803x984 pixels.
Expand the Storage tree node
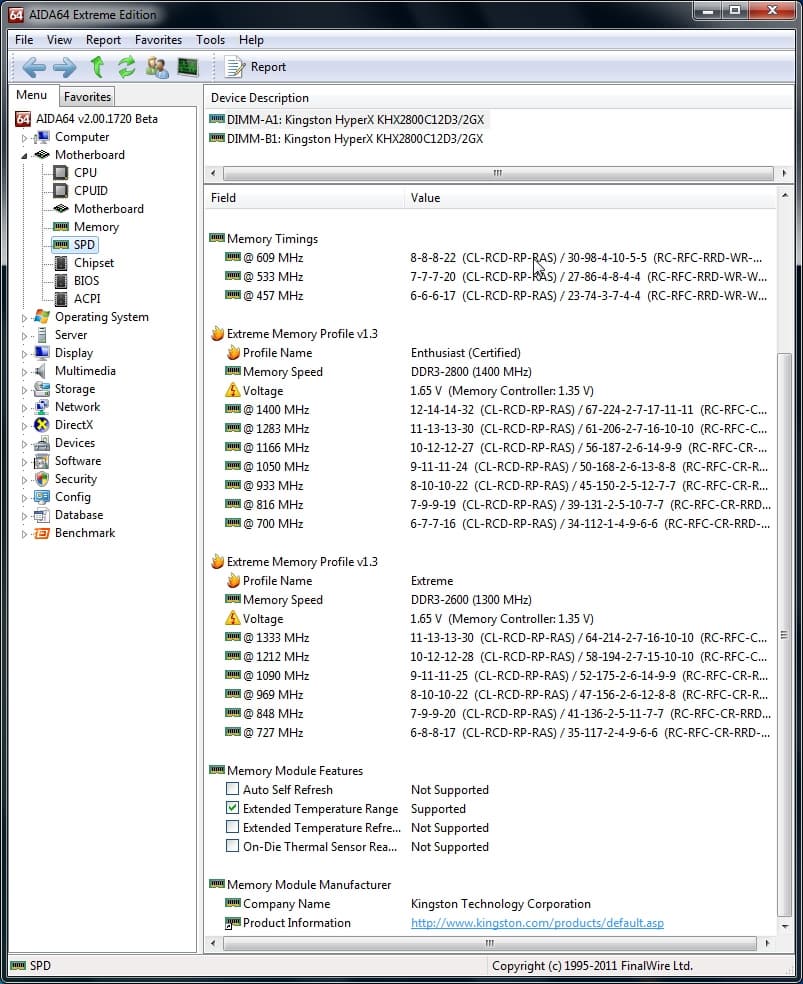point(24,390)
